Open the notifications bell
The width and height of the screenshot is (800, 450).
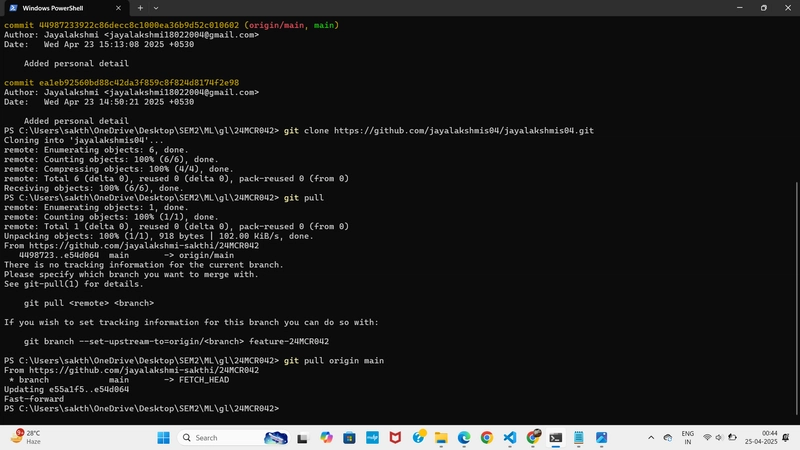coord(786,438)
